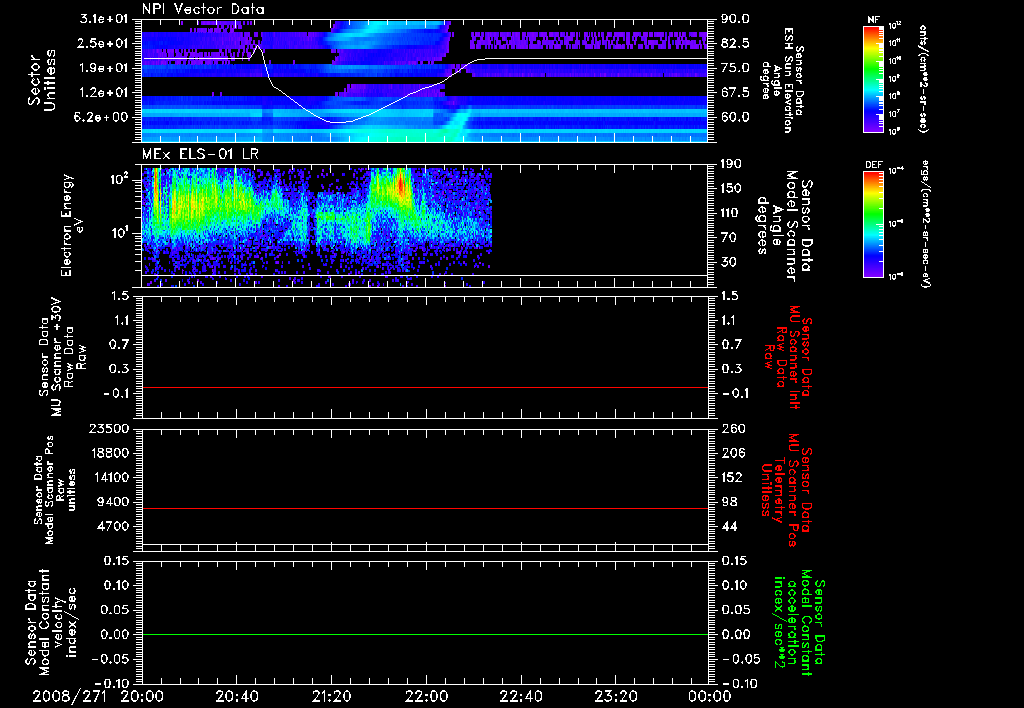Click the 21:20 time axis label

click(331, 696)
